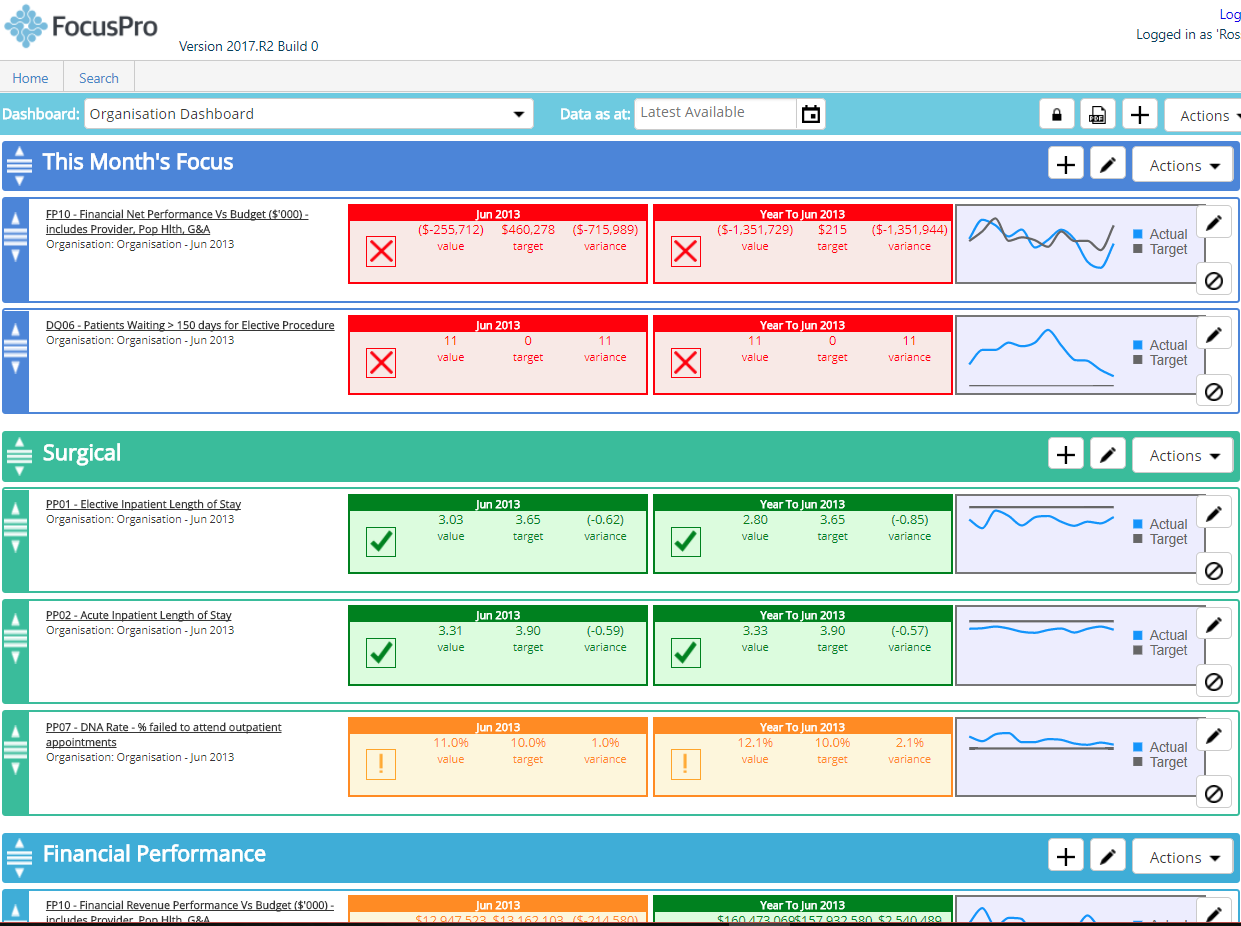Edit the This Month's Focus section
1241x926 pixels.
click(1107, 165)
